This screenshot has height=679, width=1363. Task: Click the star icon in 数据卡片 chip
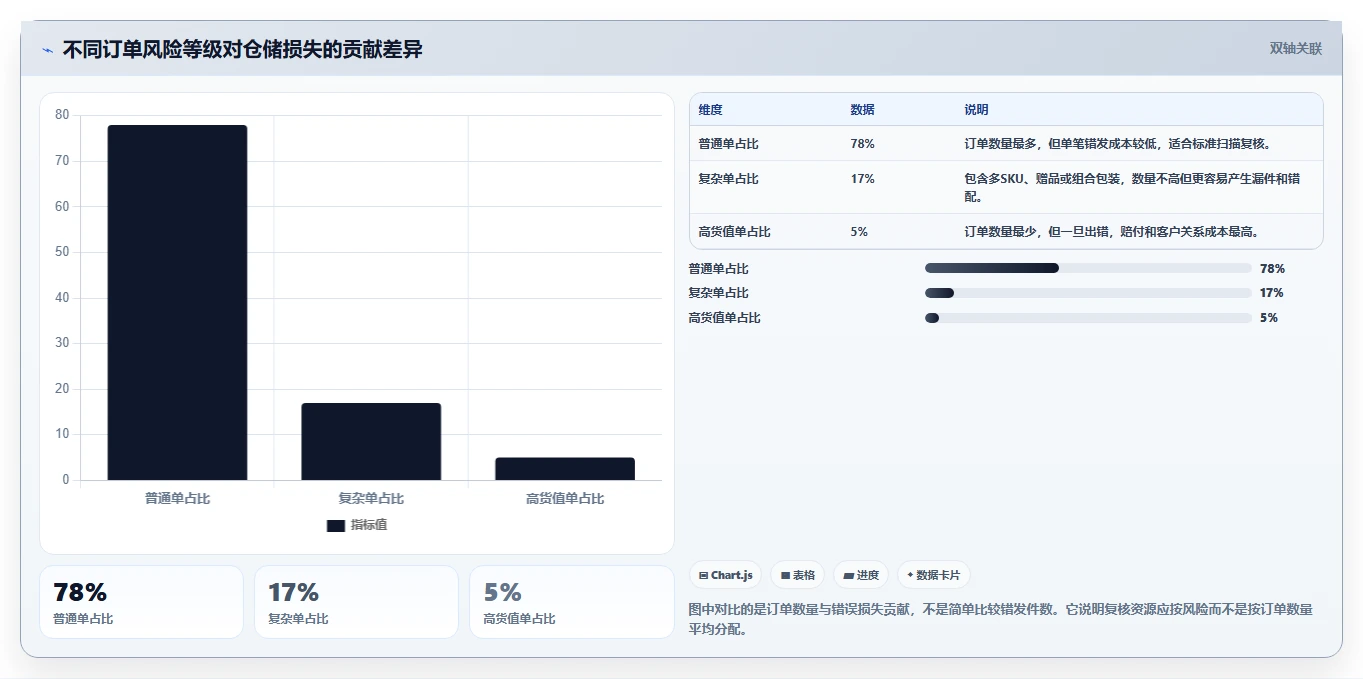(910, 575)
